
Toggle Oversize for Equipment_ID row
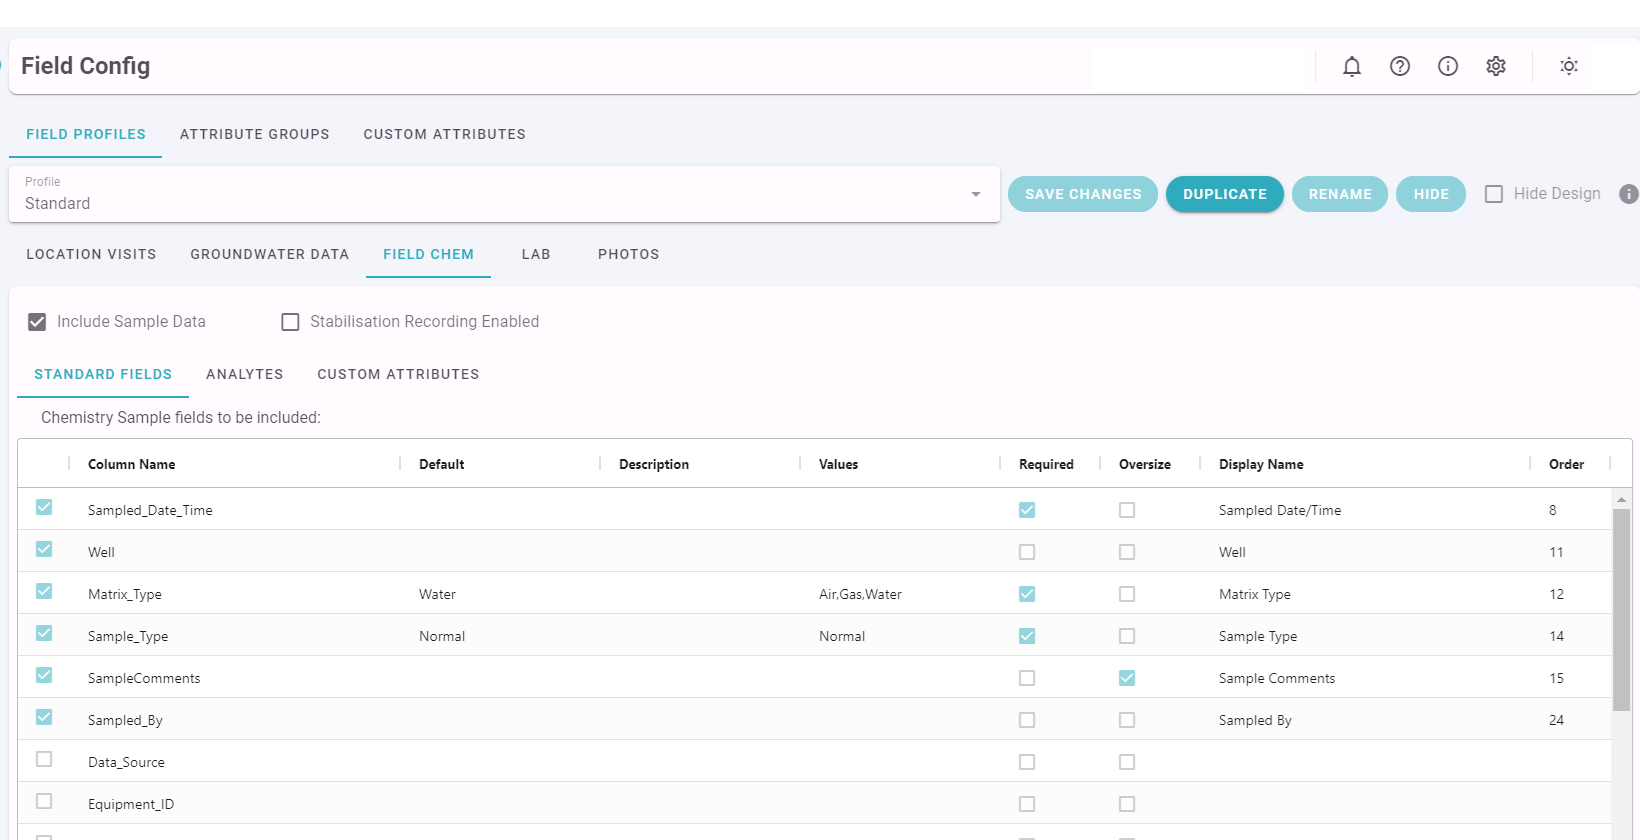[1127, 804]
